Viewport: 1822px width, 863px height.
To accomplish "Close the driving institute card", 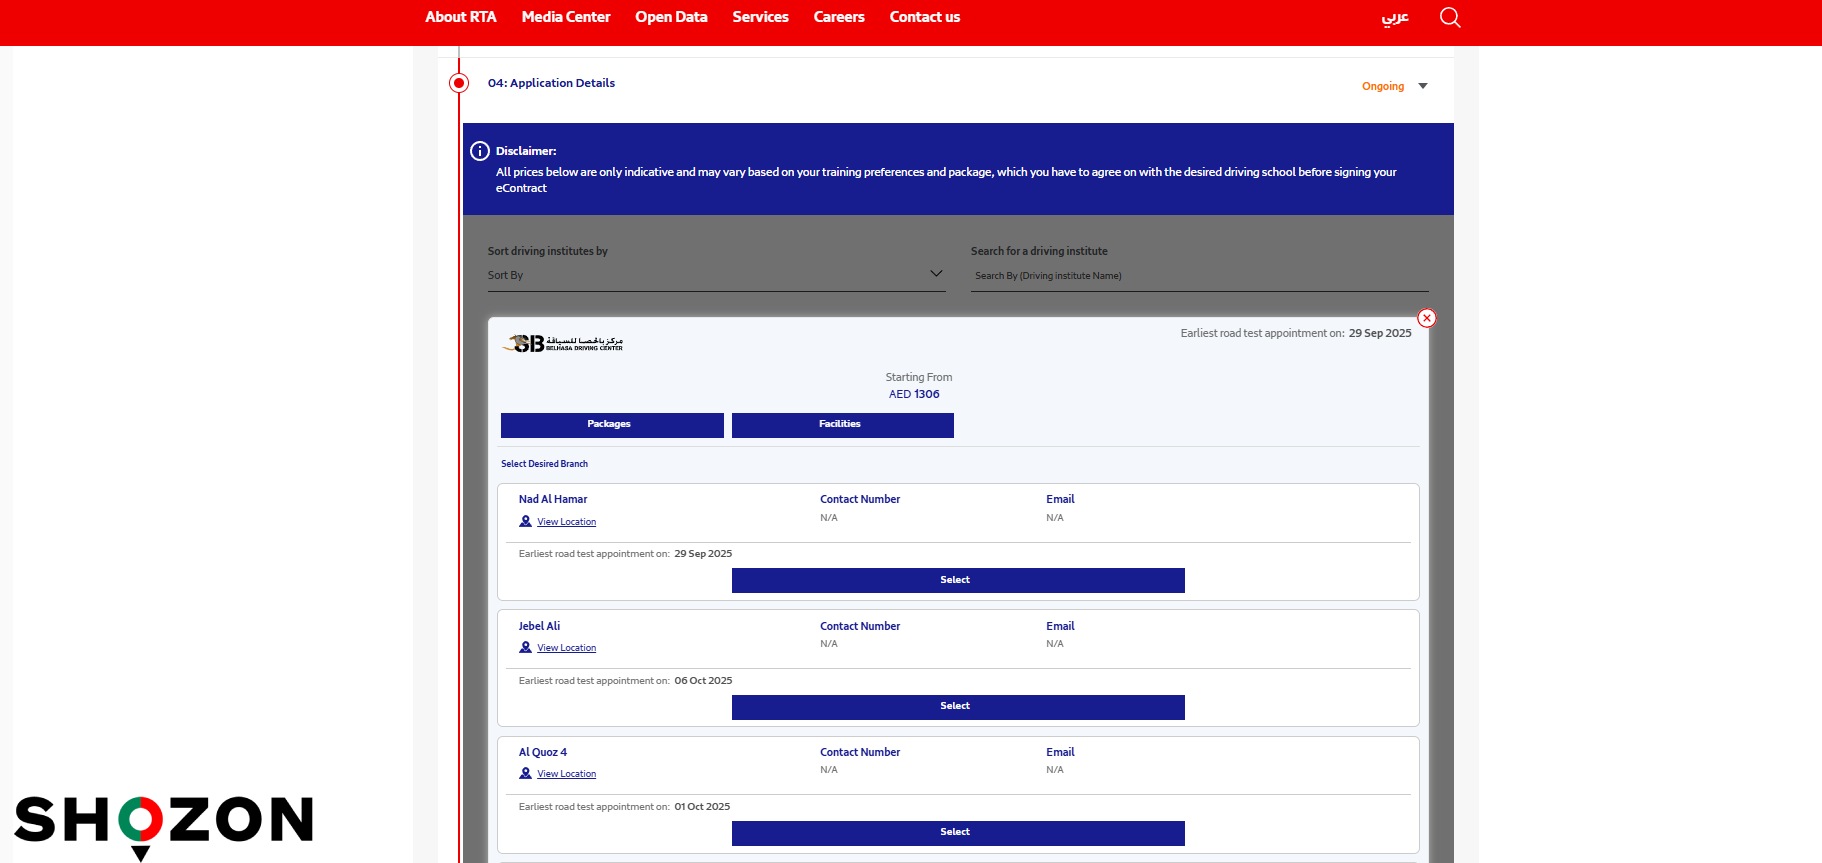I will click(1427, 318).
